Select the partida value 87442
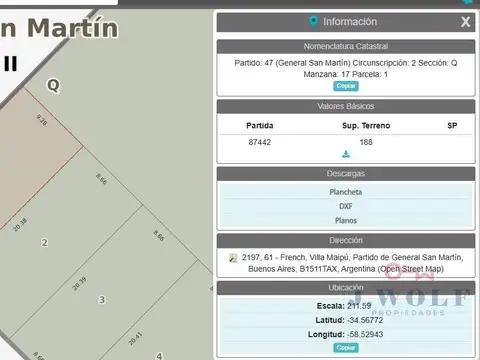The height and width of the screenshot is (360, 480). [x=260, y=142]
